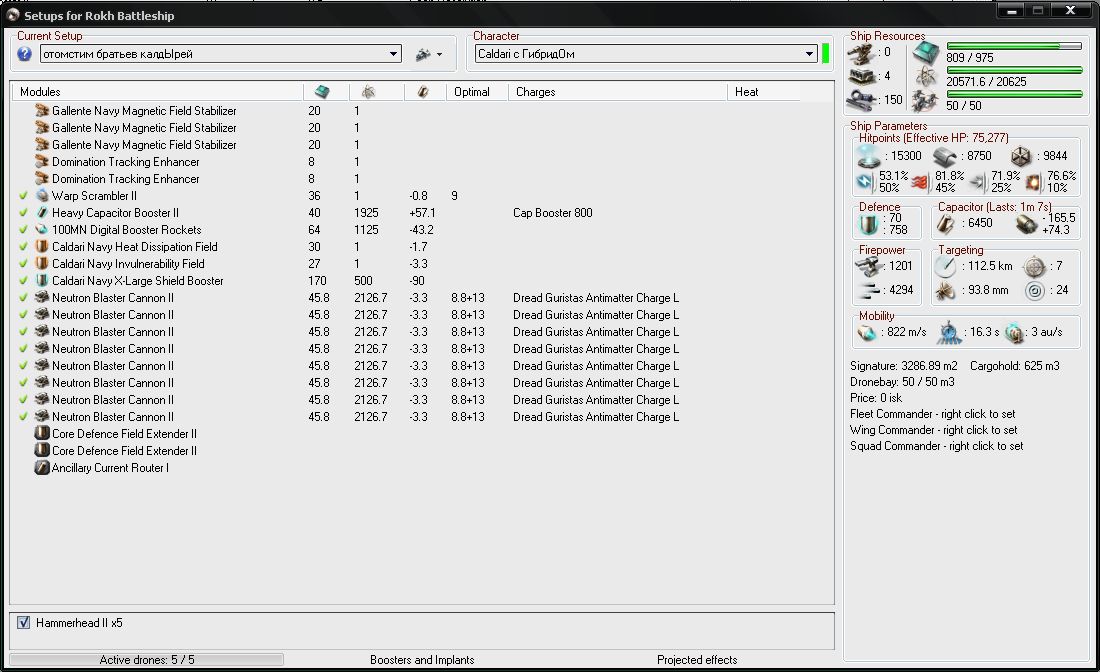
Task: Click the drone bandwidth bar above 50 / 50
Action: click(x=1014, y=94)
